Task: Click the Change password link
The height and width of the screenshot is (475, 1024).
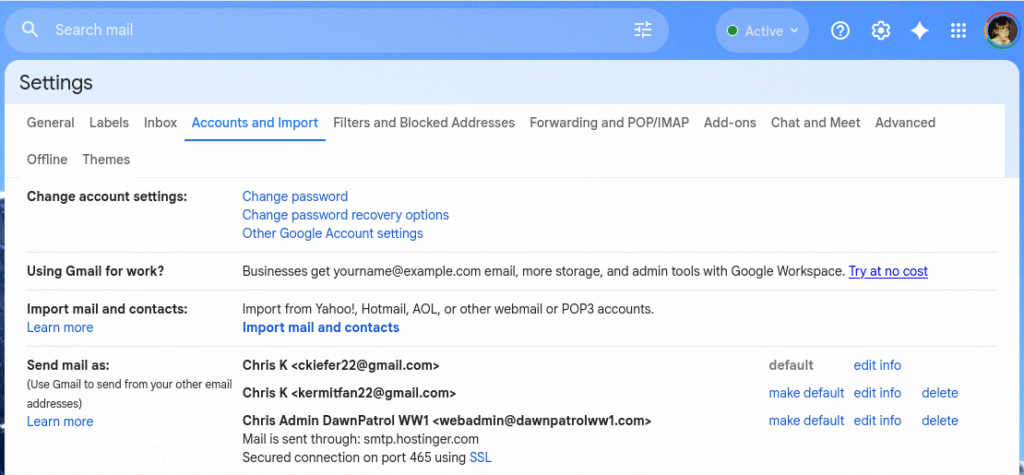Action: [x=295, y=197]
